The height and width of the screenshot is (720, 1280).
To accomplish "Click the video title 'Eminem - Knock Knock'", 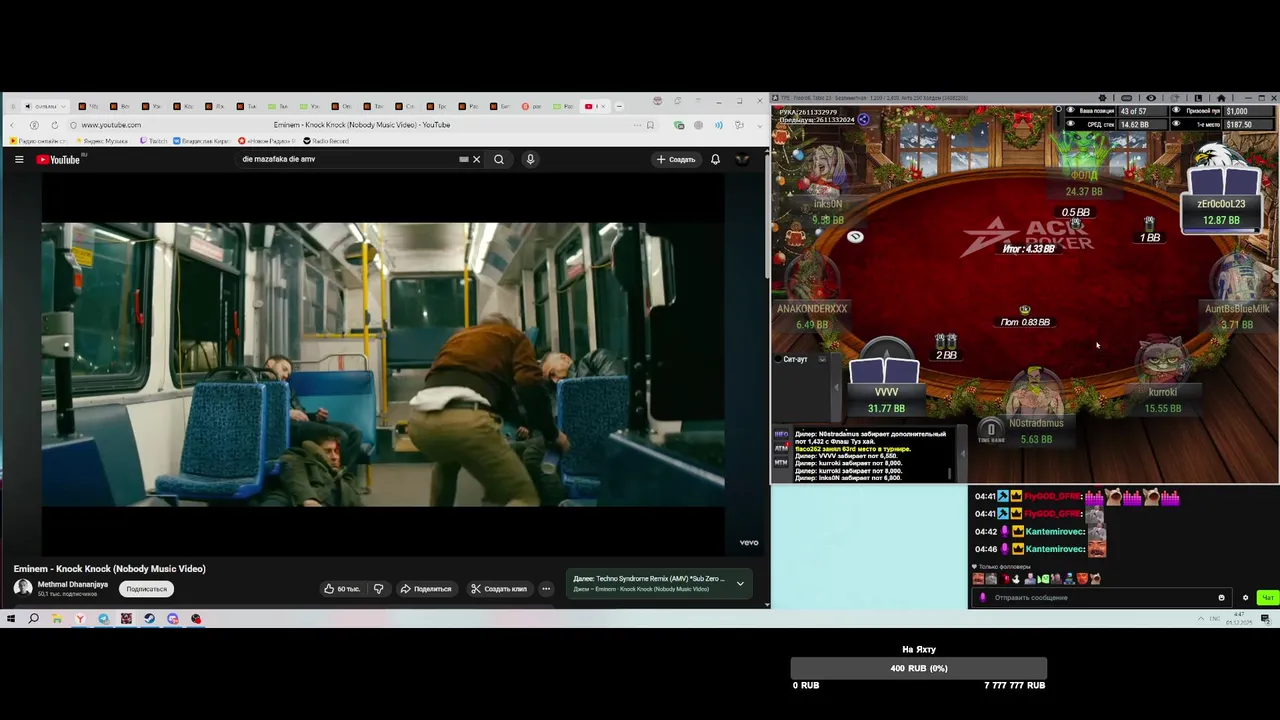I will (110, 569).
